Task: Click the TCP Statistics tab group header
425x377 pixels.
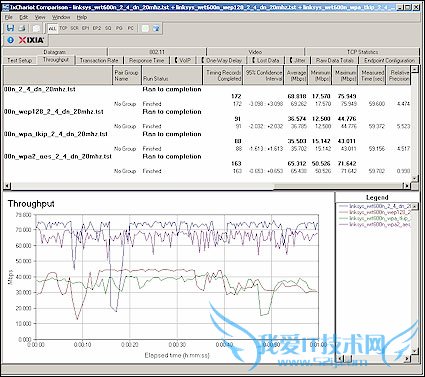Action: coord(362,52)
